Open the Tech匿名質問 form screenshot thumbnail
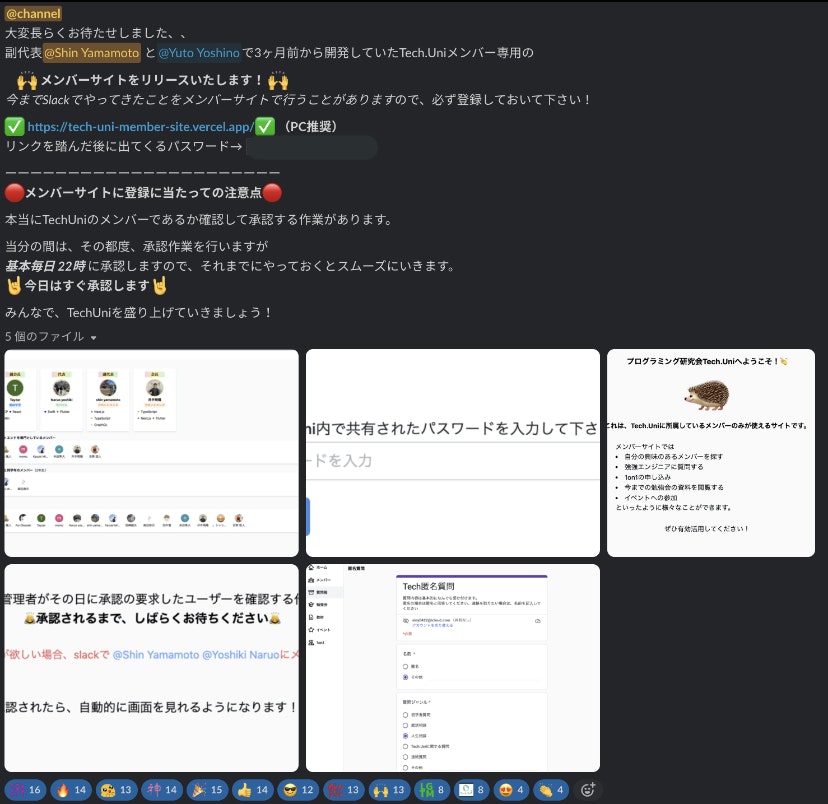Screen dimensions: 828x804 pyautogui.click(x=453, y=668)
